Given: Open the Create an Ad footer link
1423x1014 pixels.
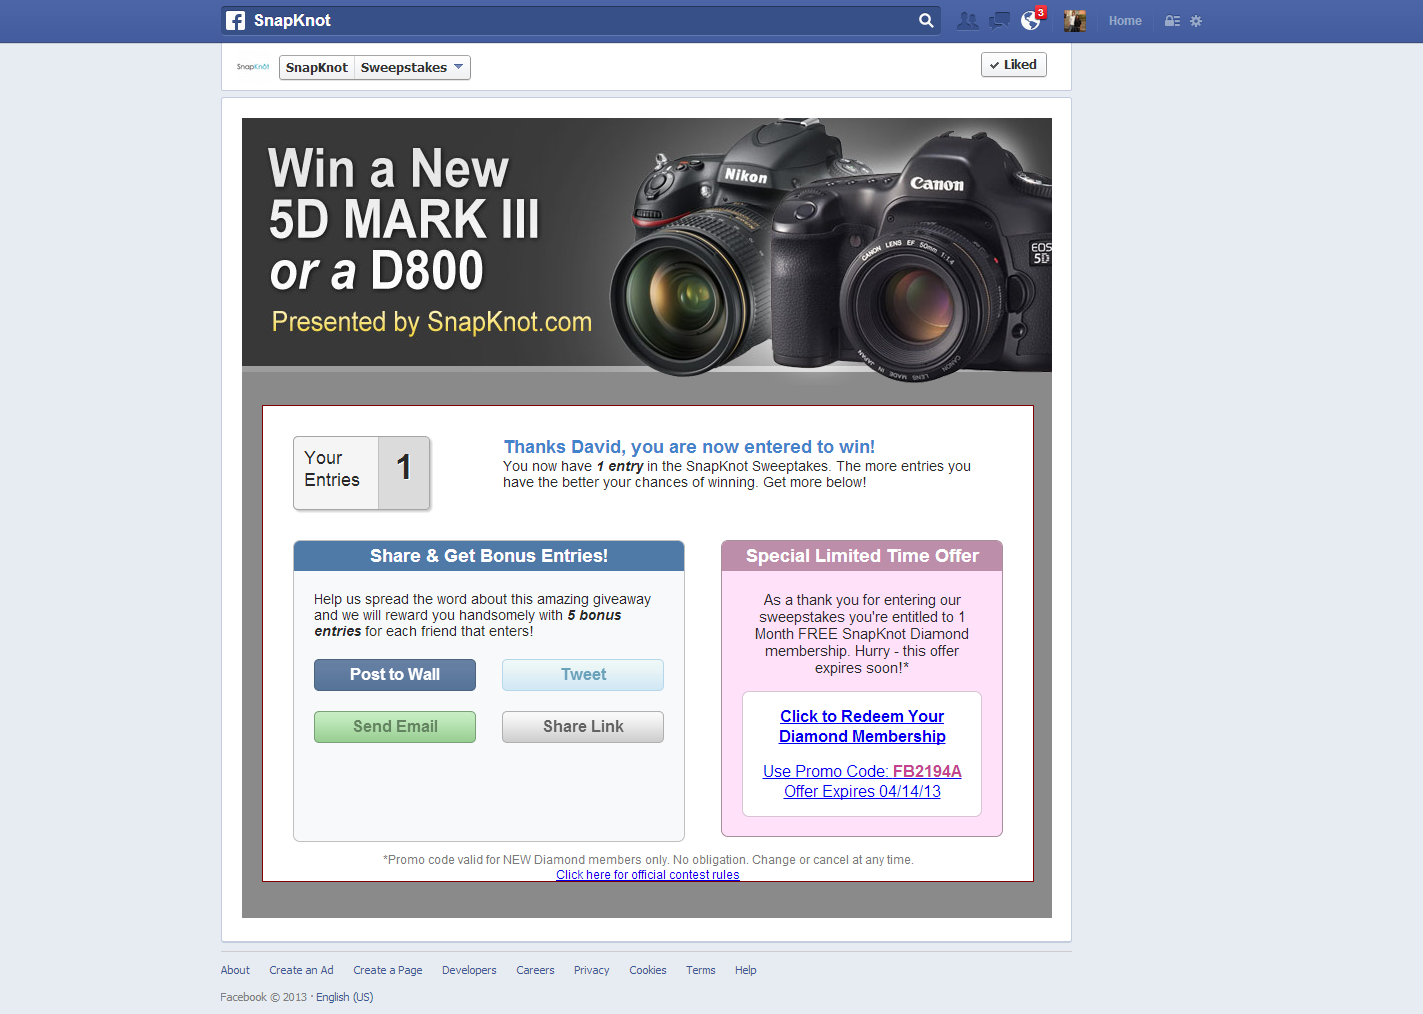Looking at the screenshot, I should (301, 970).
